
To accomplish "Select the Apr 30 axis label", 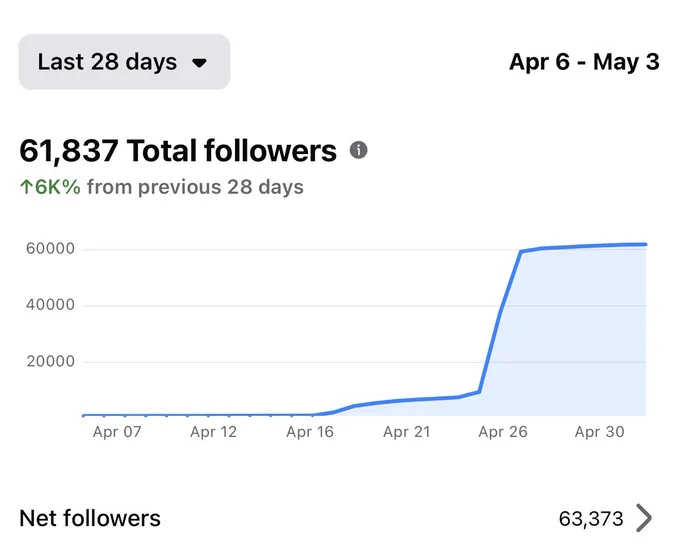I will pos(599,432).
